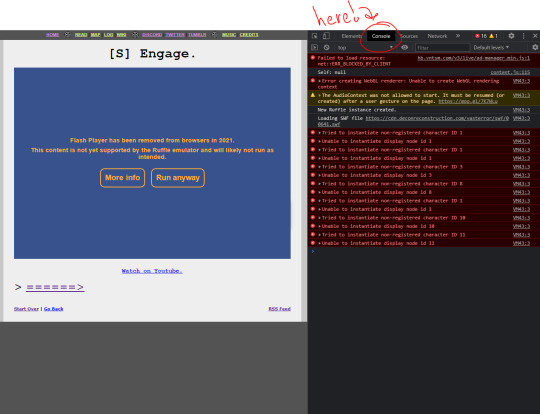Focus the console Filter input field
540x414 pixels.
[x=442, y=48]
